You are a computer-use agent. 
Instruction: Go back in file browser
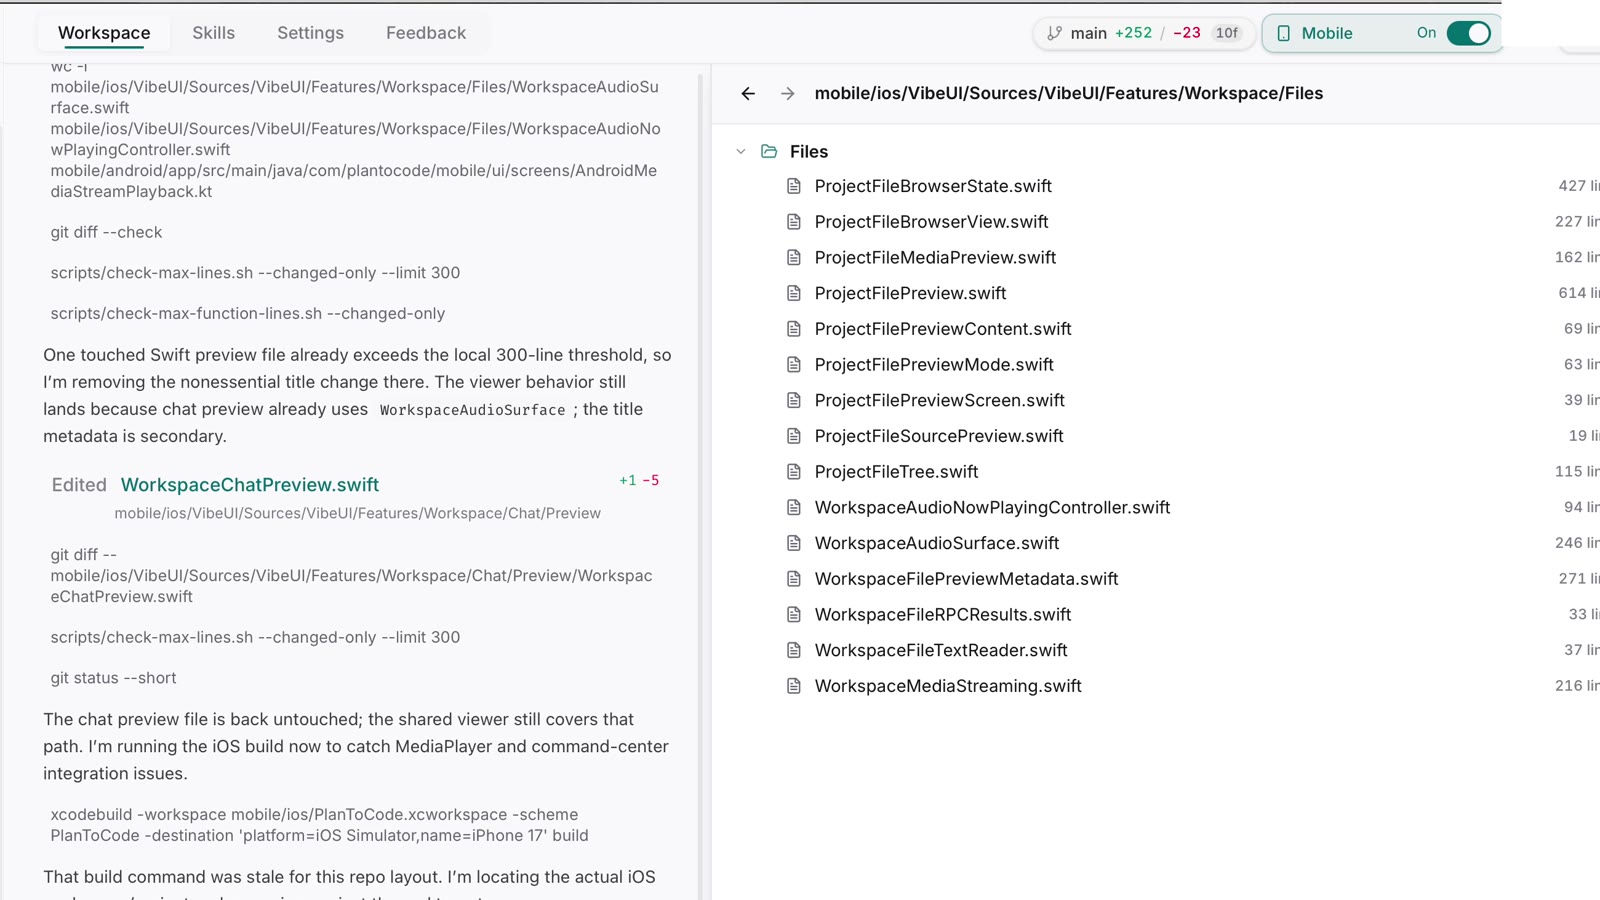pyautogui.click(x=748, y=93)
